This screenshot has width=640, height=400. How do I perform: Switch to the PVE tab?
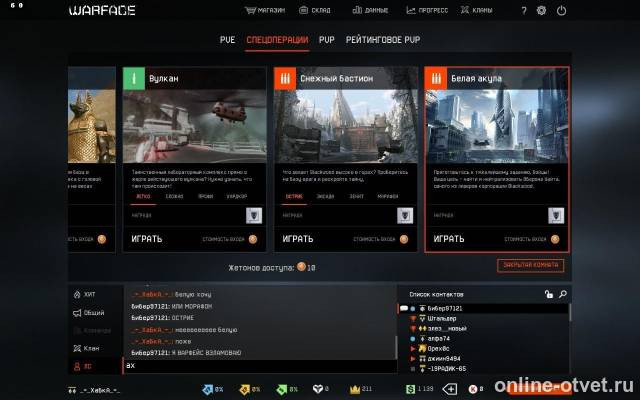227,40
